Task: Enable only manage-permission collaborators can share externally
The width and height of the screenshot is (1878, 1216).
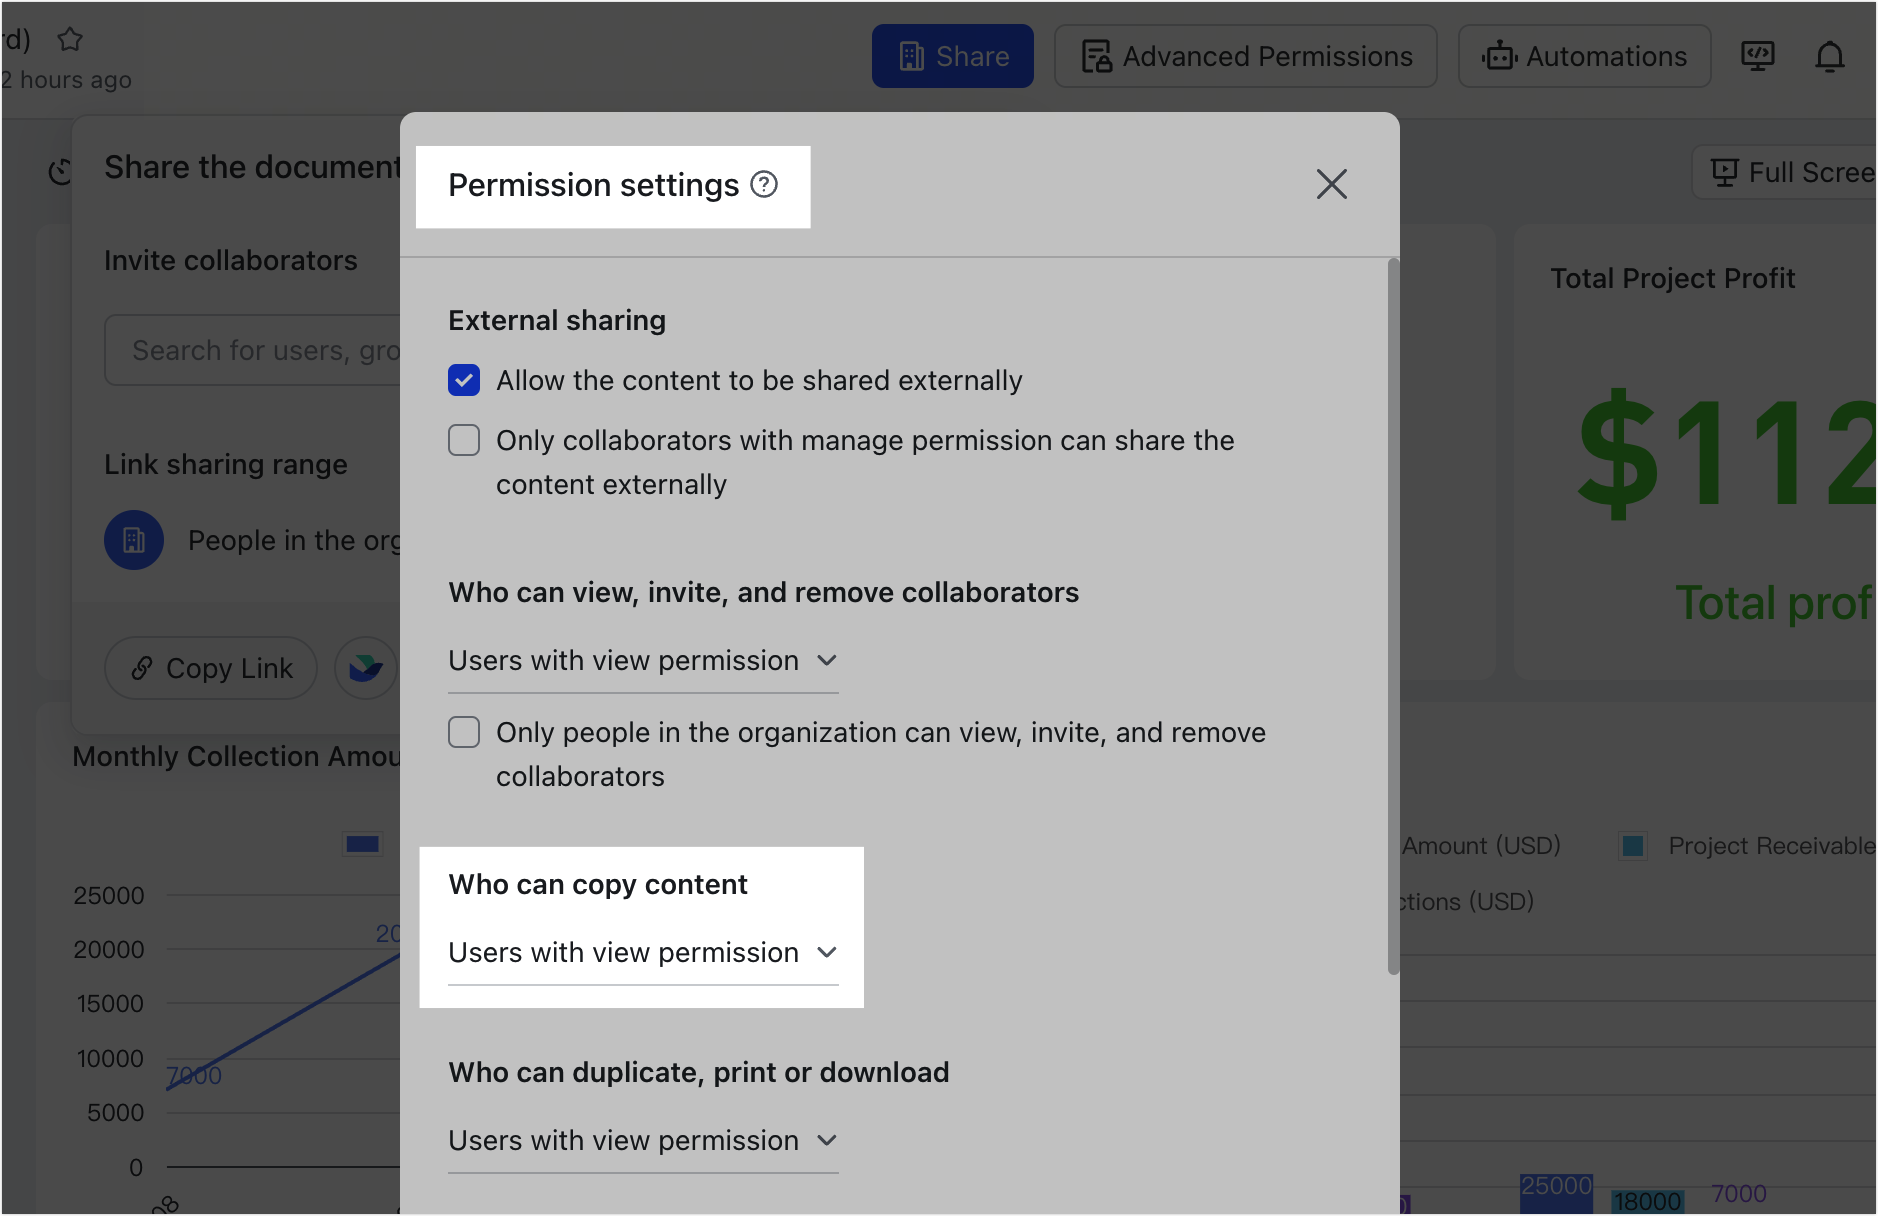Action: pos(464,440)
